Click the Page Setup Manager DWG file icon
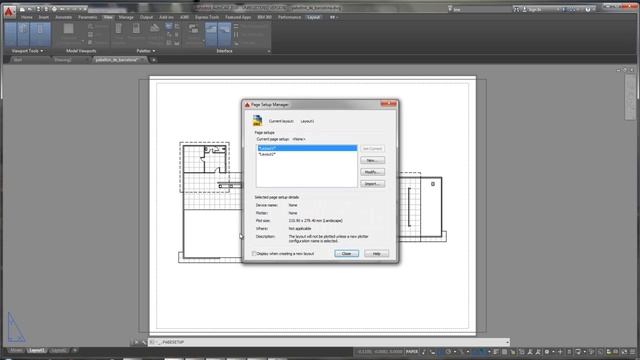This screenshot has width=640, height=360. point(258,120)
